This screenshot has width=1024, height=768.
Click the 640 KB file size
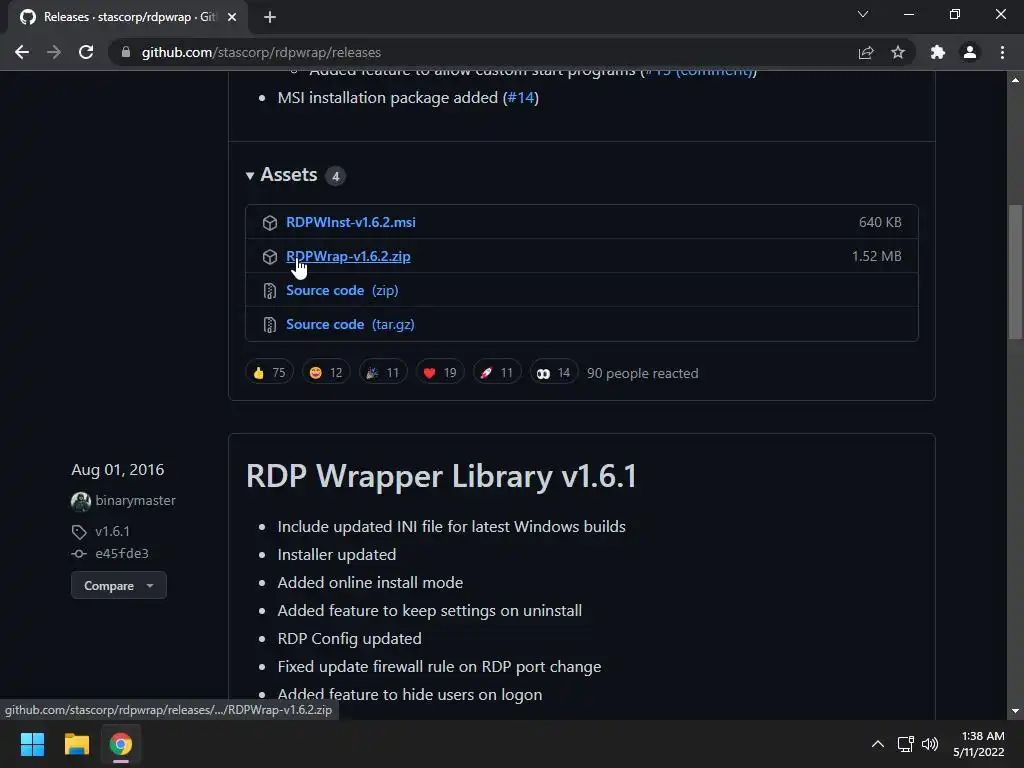coord(880,222)
